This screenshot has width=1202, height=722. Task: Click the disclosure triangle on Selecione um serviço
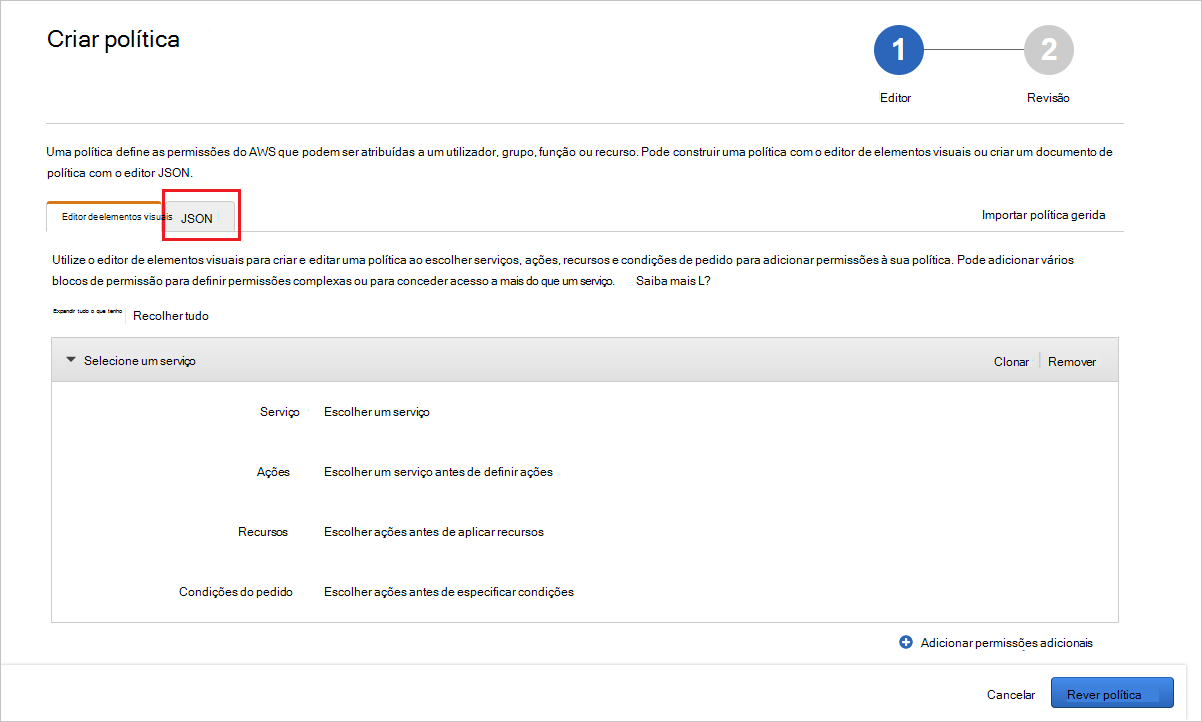pyautogui.click(x=70, y=360)
